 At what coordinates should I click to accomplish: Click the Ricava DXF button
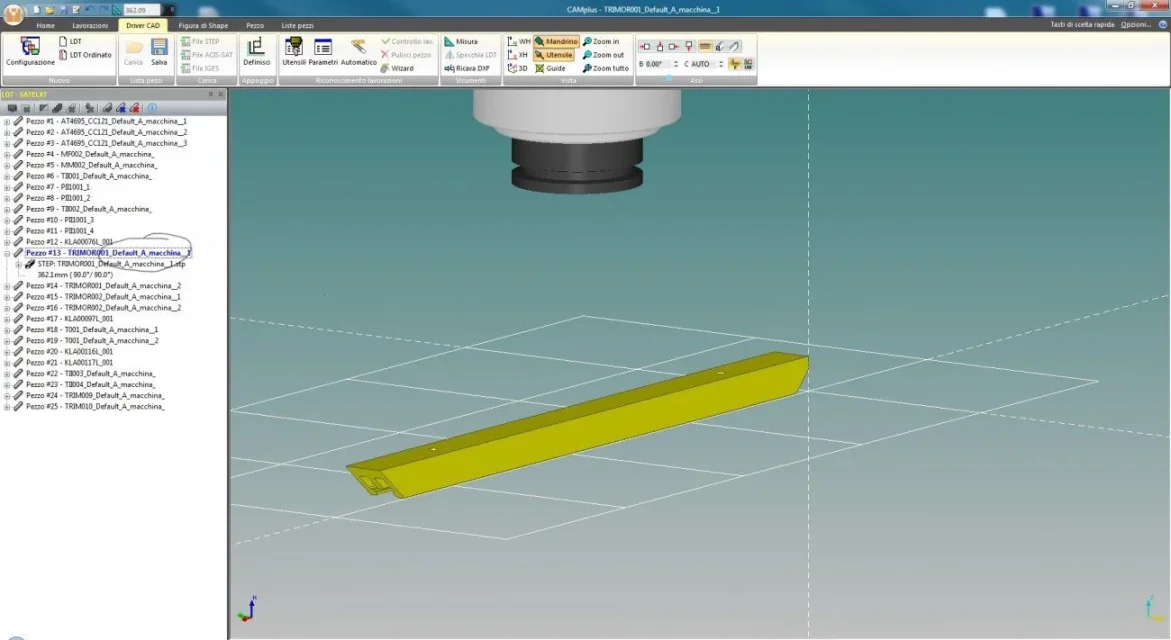click(x=467, y=68)
